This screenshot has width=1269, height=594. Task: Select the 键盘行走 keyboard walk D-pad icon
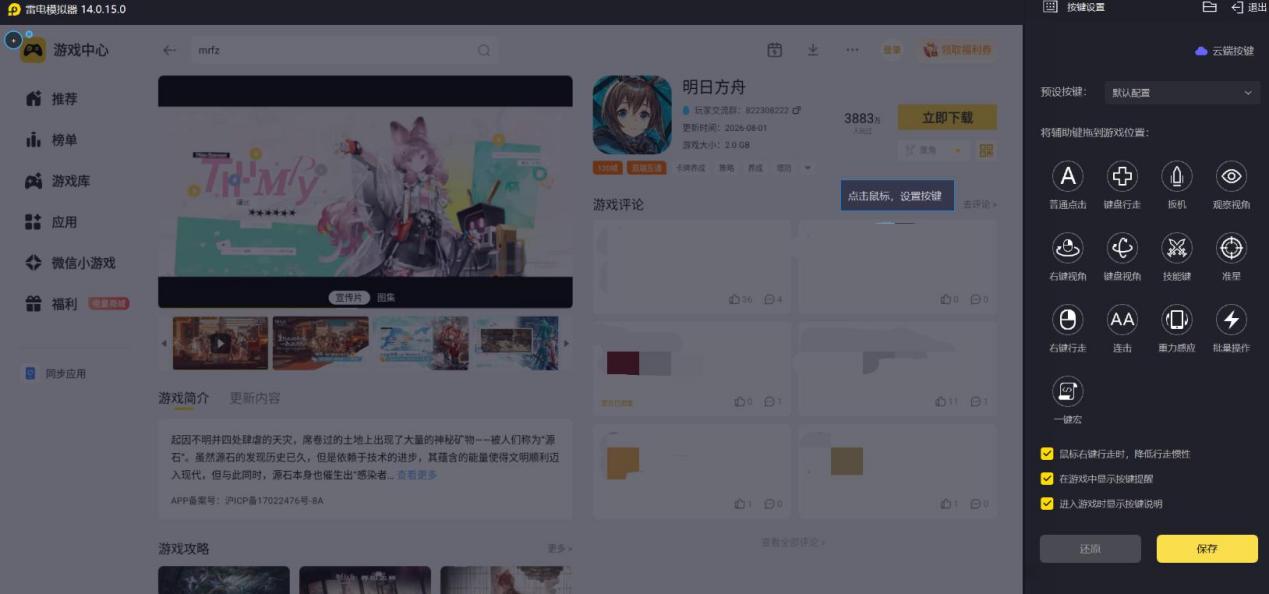point(1122,176)
